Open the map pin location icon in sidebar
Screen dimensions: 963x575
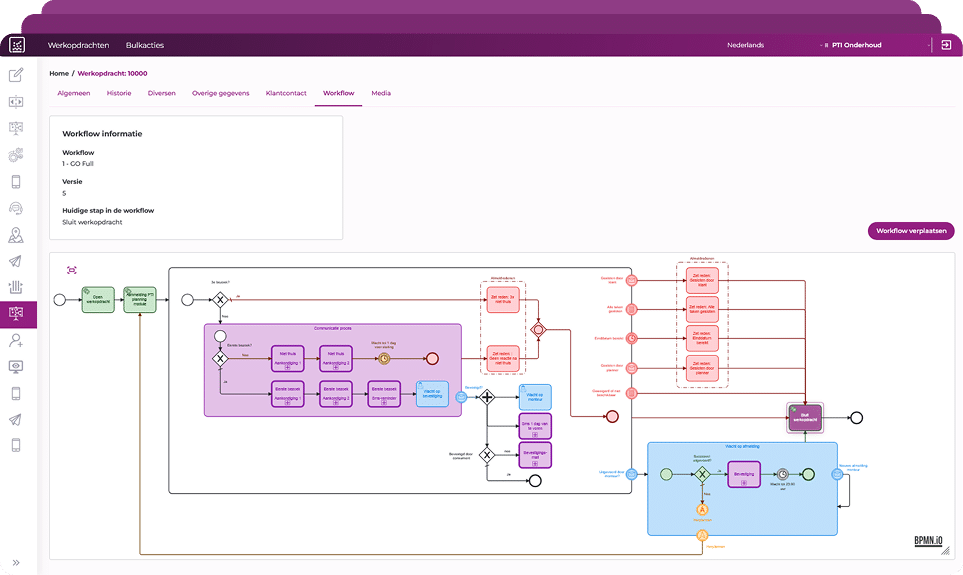[x=16, y=235]
